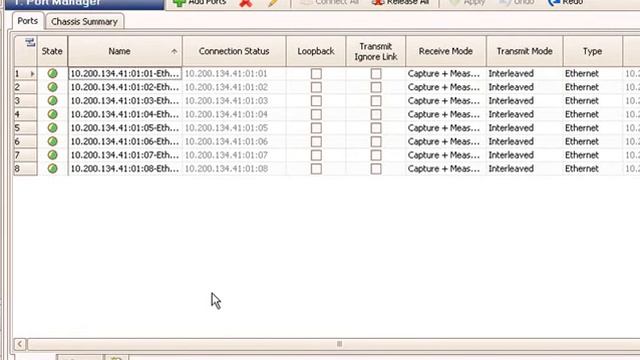This screenshot has width=640, height=360.
Task: Click the green state icon in row 4
Action: point(52,114)
